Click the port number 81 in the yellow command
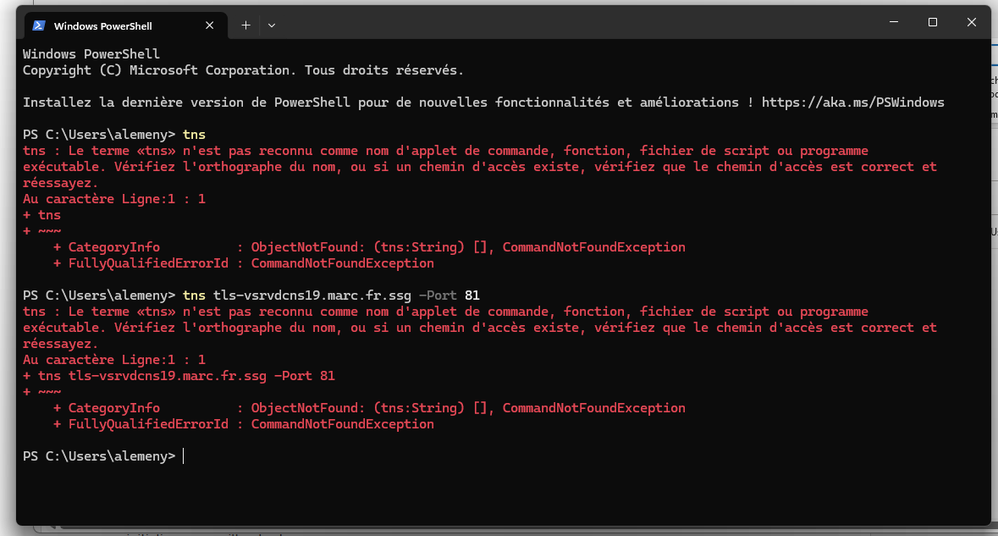This screenshot has width=998, height=536. 472,295
